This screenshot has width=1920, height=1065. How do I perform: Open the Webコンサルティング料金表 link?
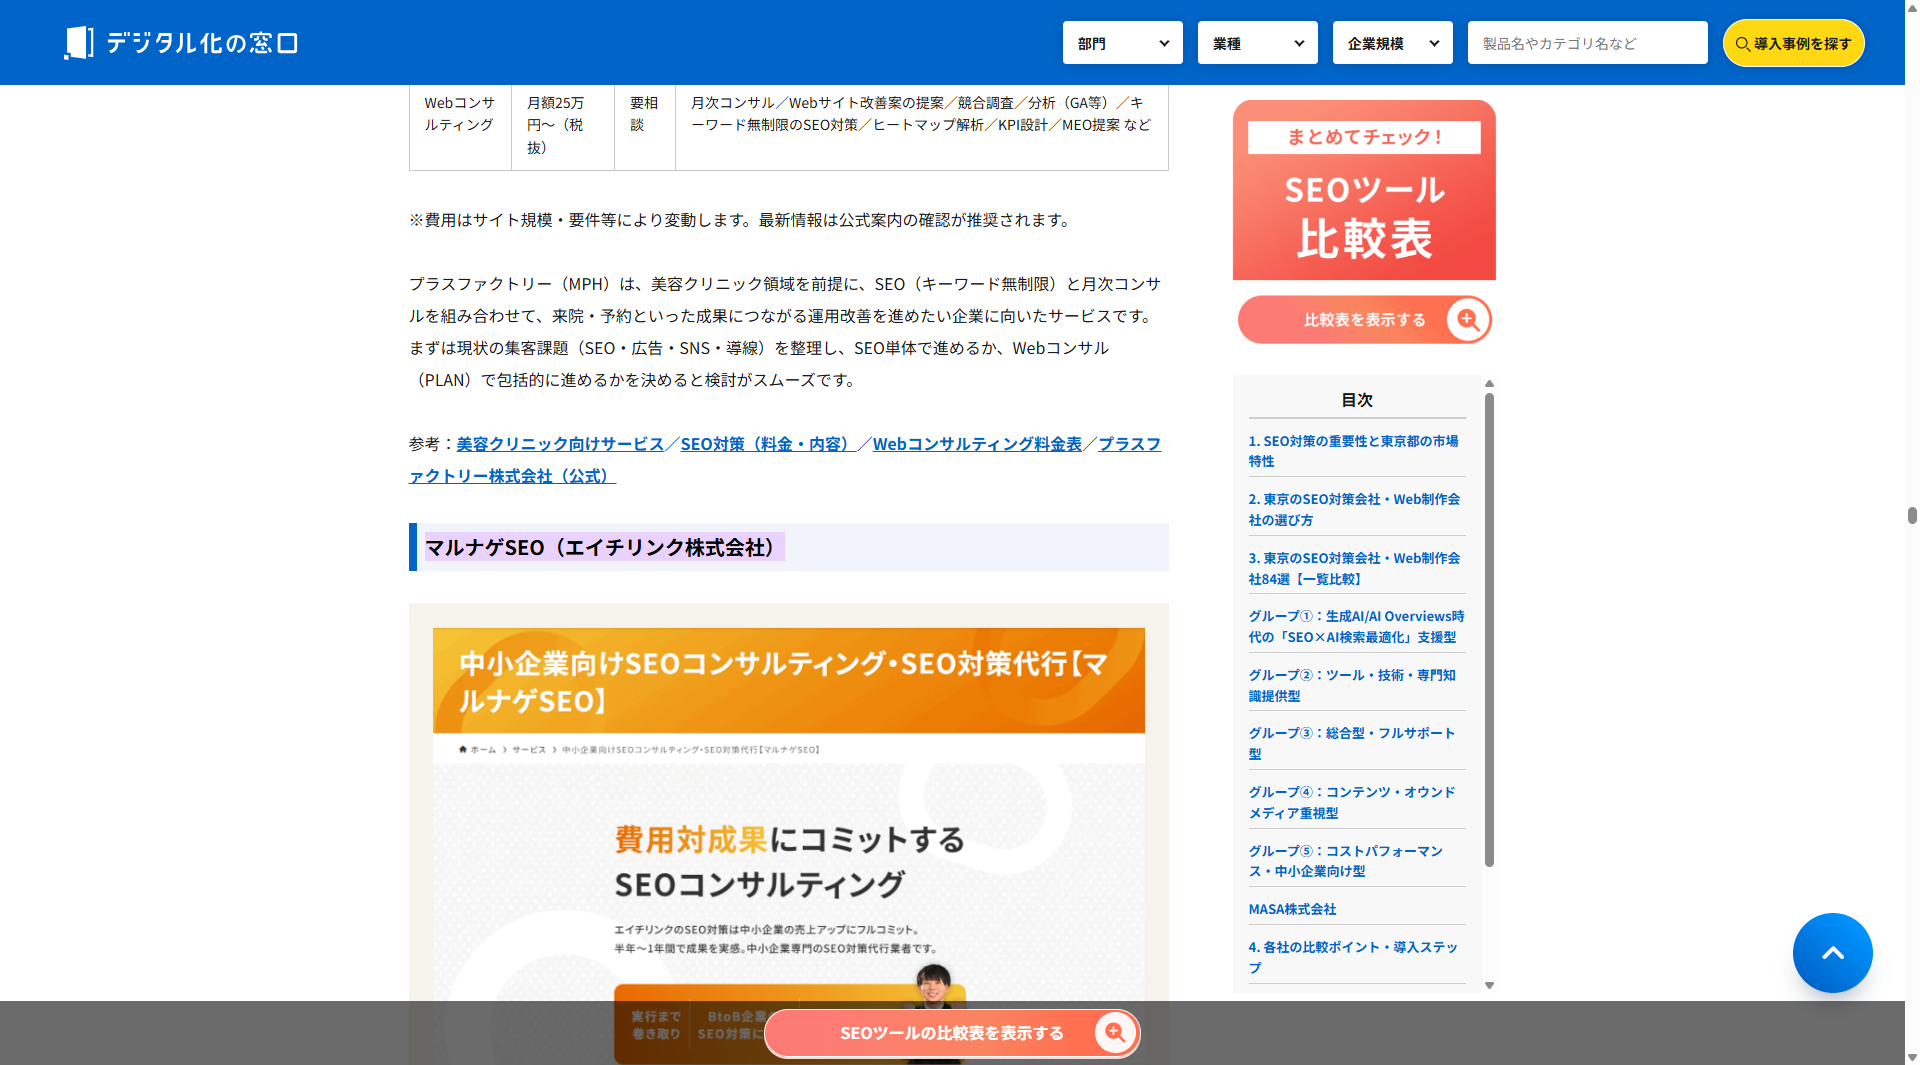[x=977, y=444]
